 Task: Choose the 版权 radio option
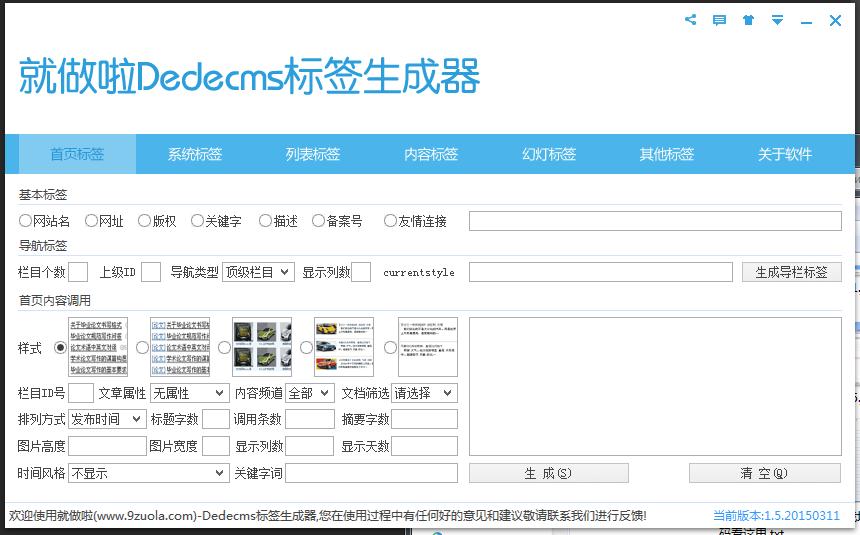144,221
